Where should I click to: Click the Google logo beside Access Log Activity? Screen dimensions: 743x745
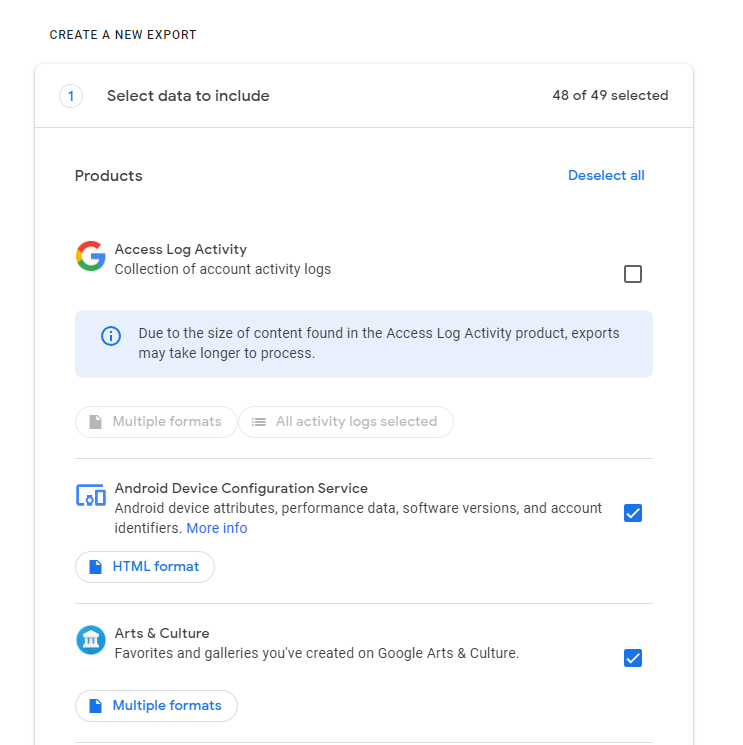pos(91,257)
